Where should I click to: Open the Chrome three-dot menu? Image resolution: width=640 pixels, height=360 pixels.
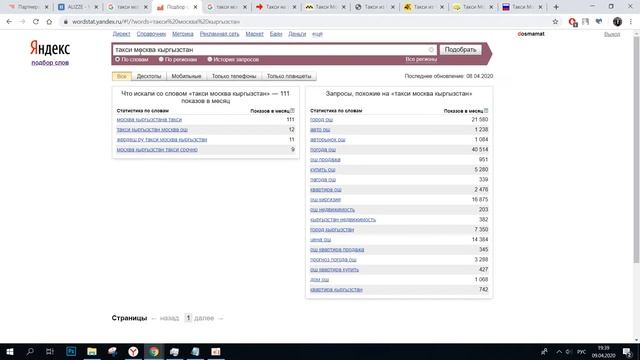click(631, 22)
